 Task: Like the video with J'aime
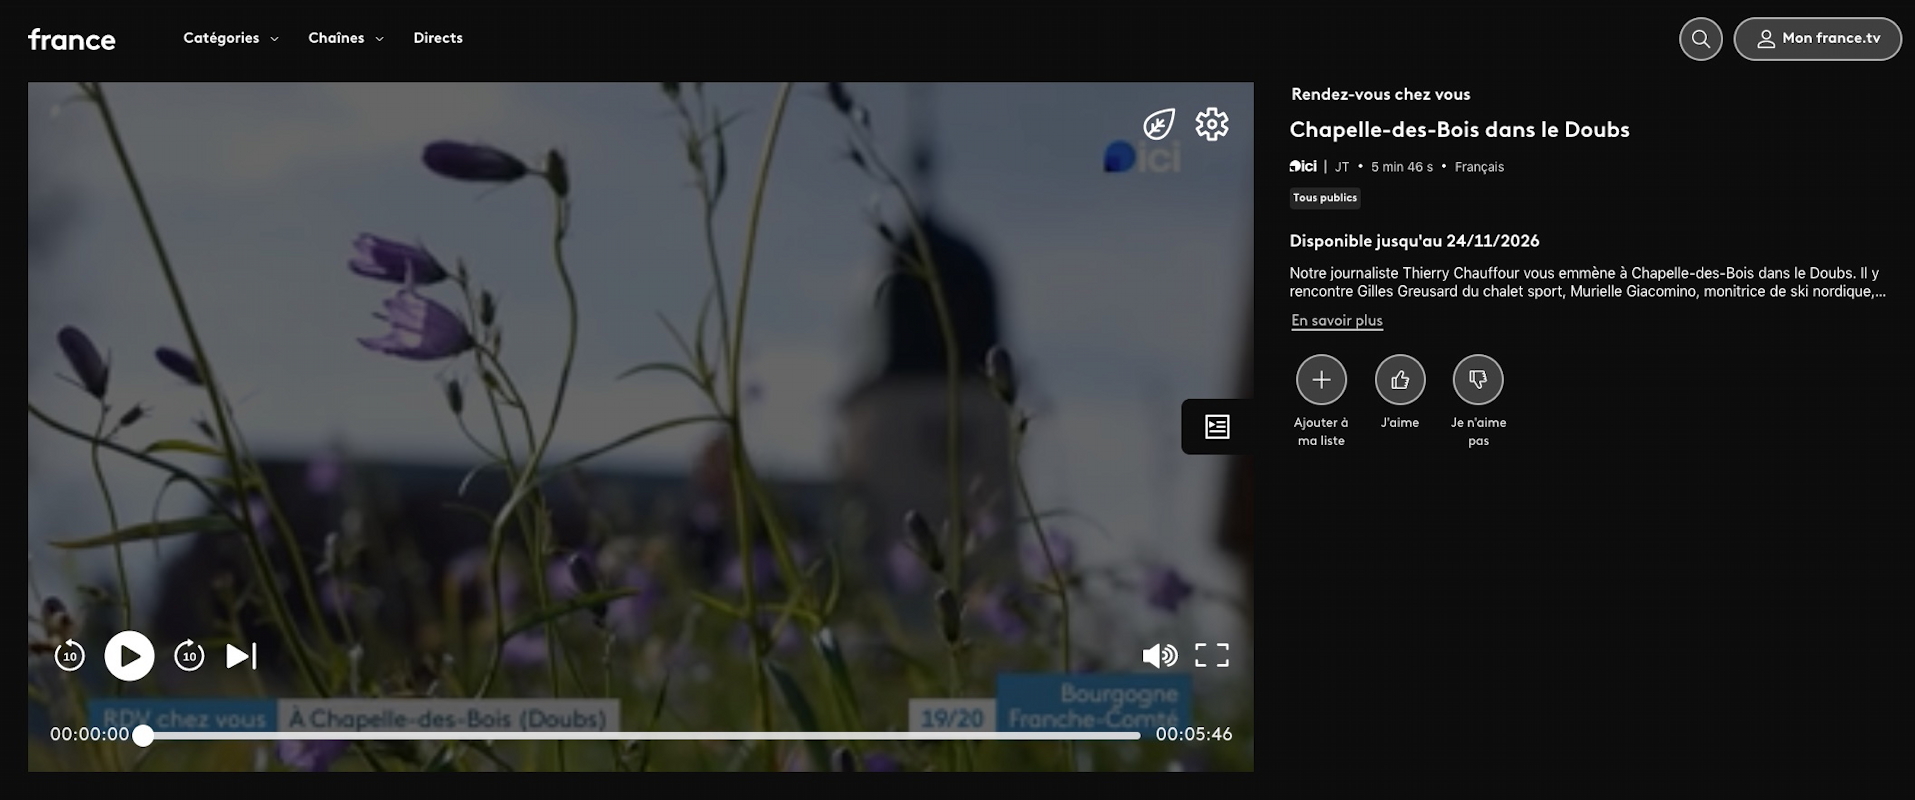(x=1399, y=380)
